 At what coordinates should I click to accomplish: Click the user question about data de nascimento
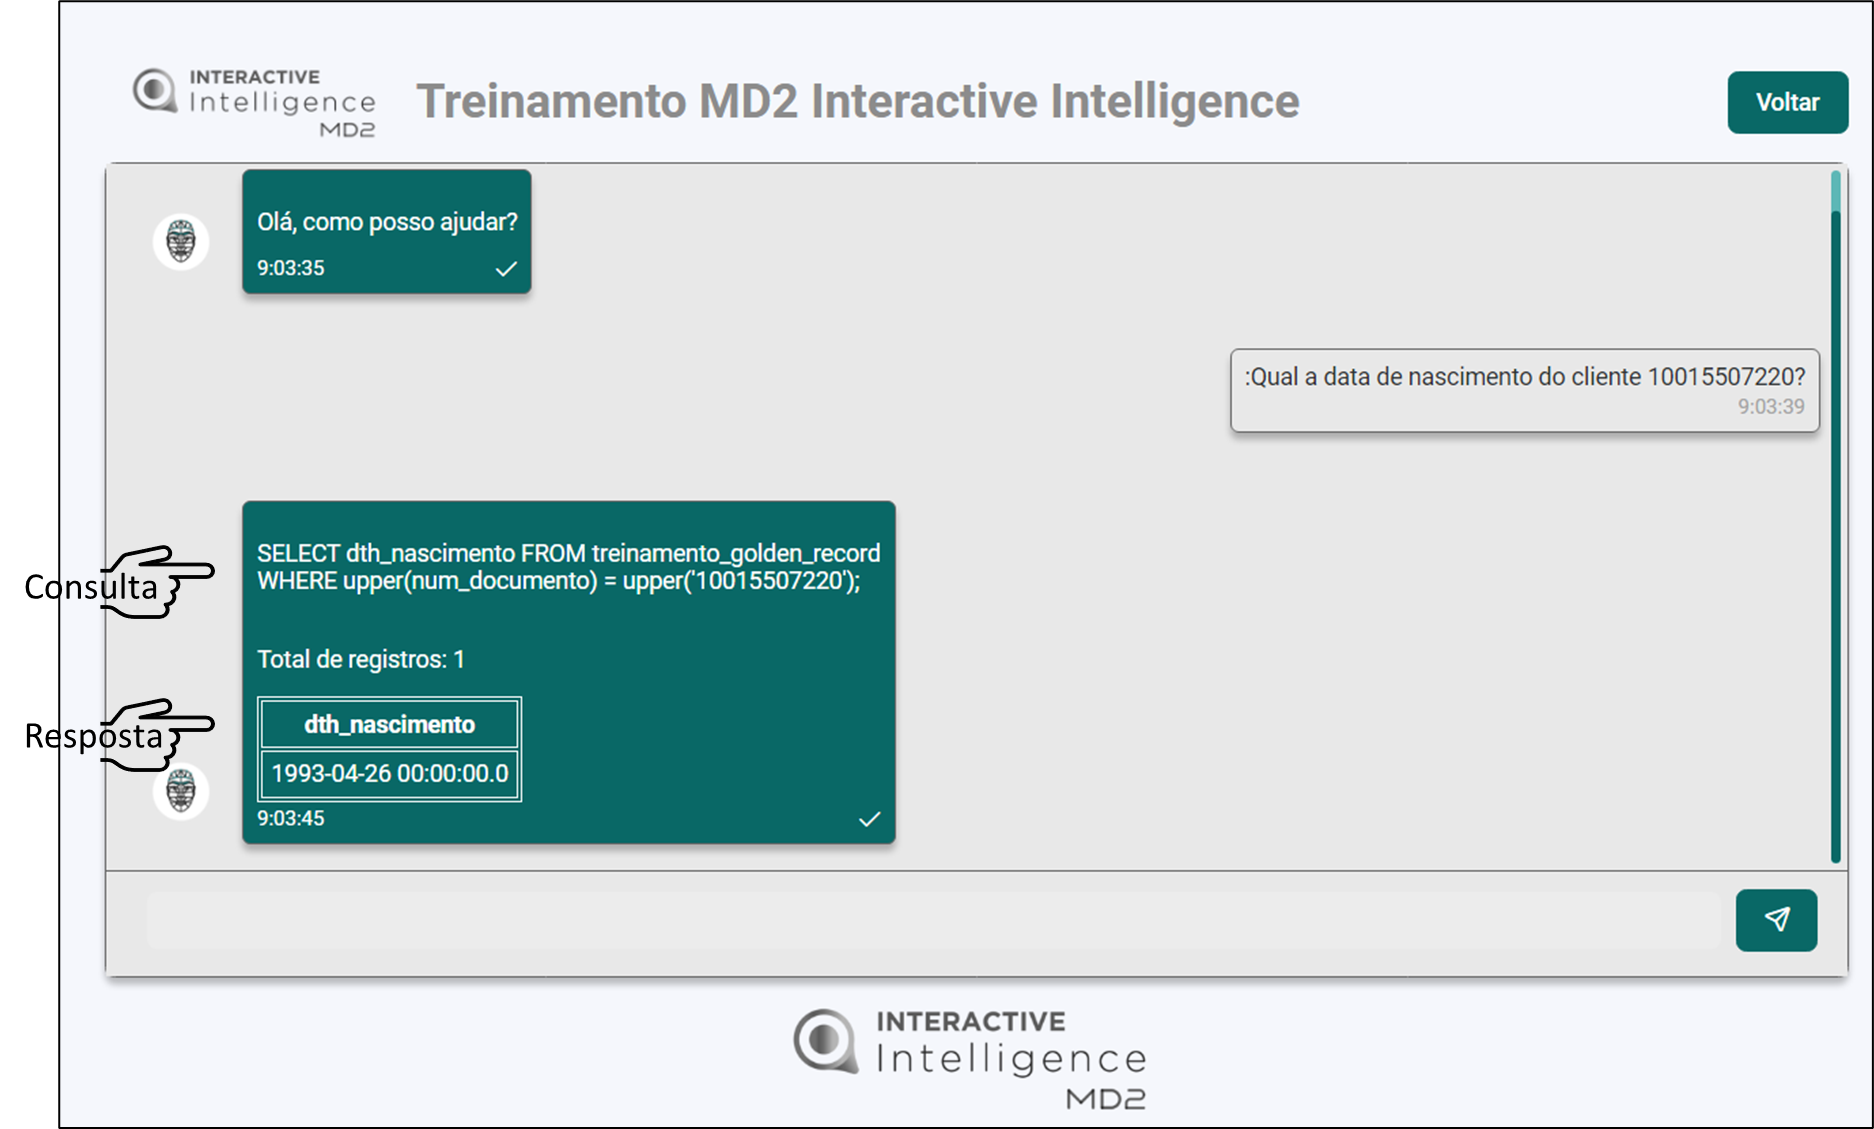[1524, 377]
